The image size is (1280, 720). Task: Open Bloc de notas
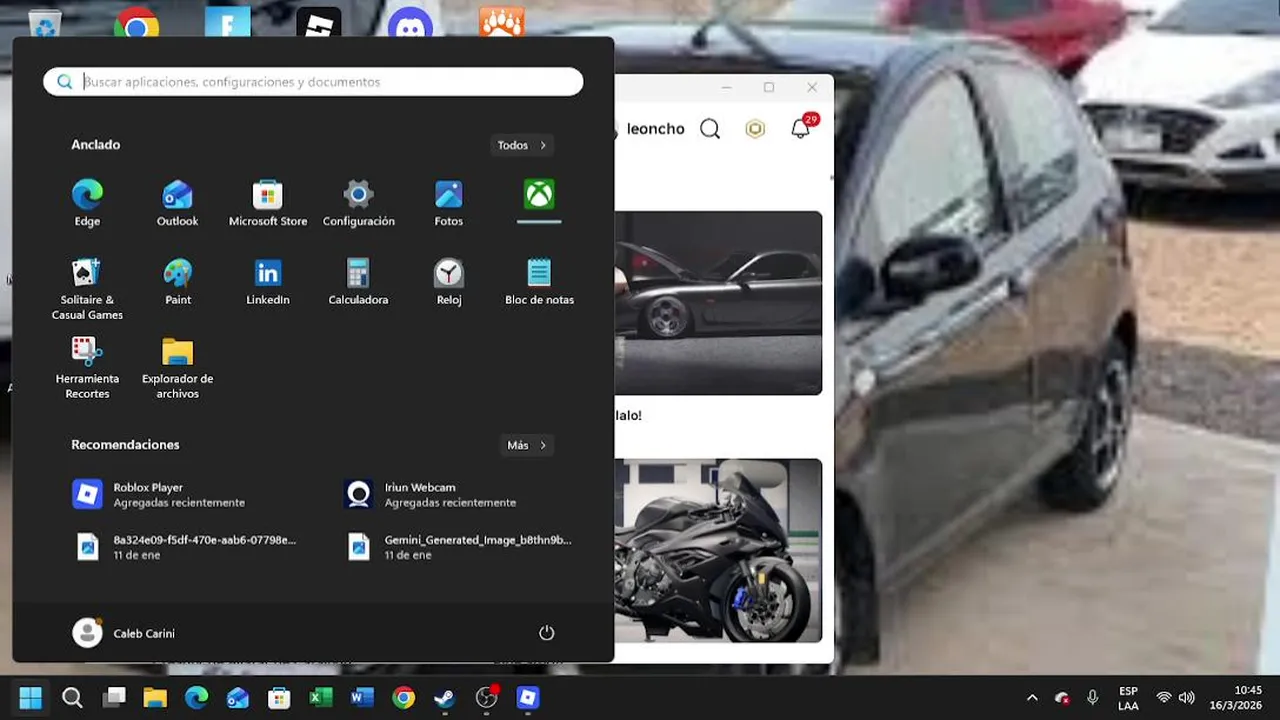click(x=539, y=282)
